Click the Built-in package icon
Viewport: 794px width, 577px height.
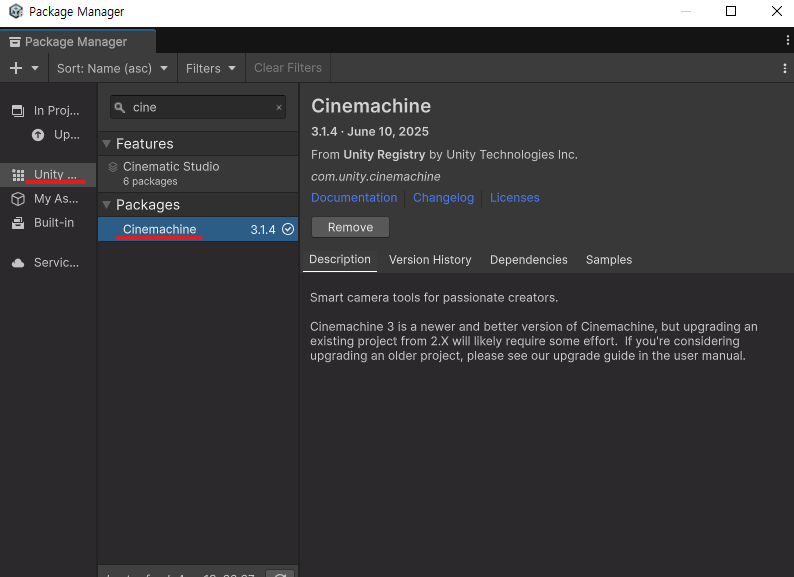click(18, 223)
